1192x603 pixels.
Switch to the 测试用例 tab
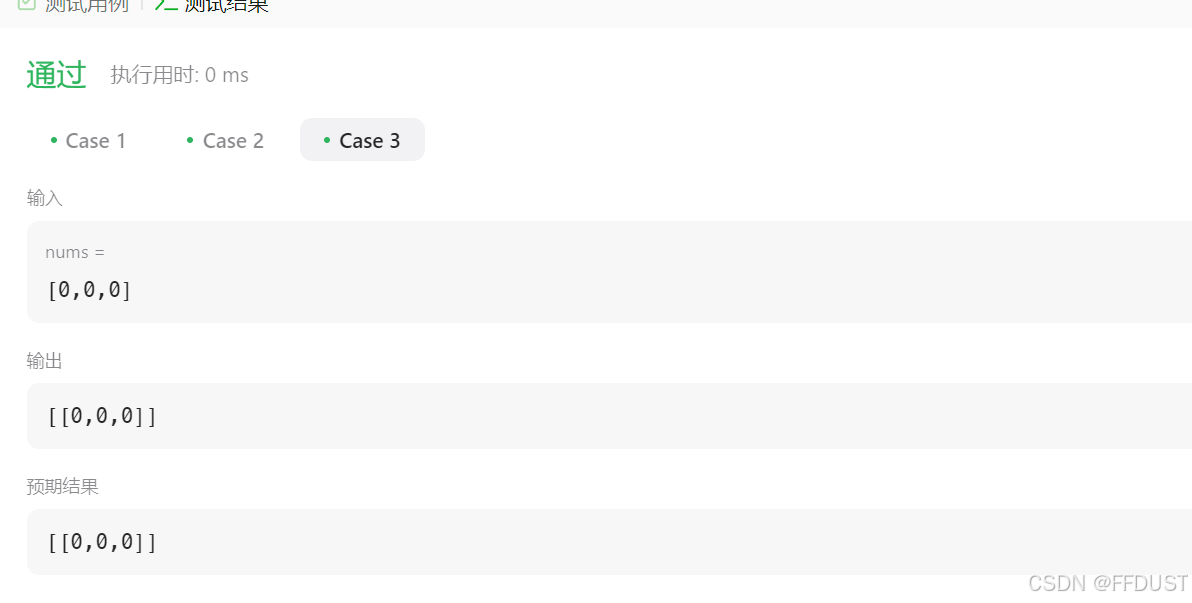74,5
